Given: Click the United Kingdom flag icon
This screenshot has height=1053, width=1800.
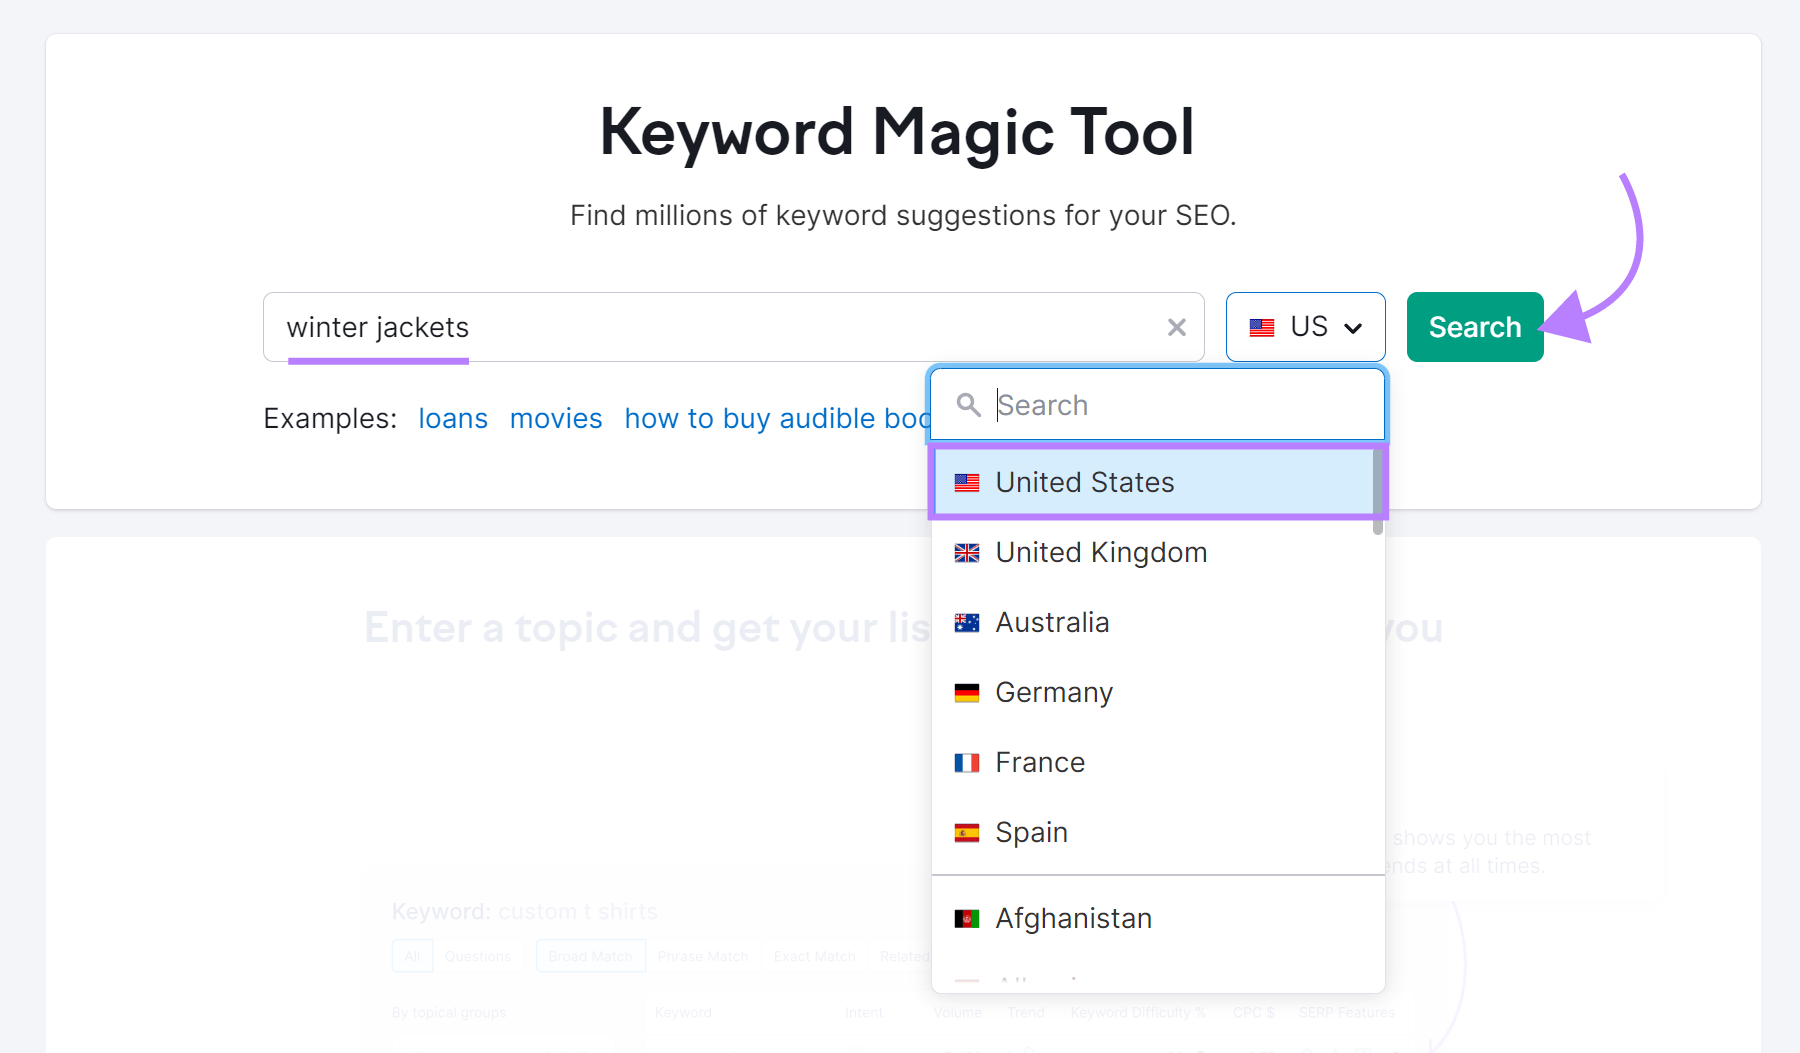Looking at the screenshot, I should [x=966, y=552].
